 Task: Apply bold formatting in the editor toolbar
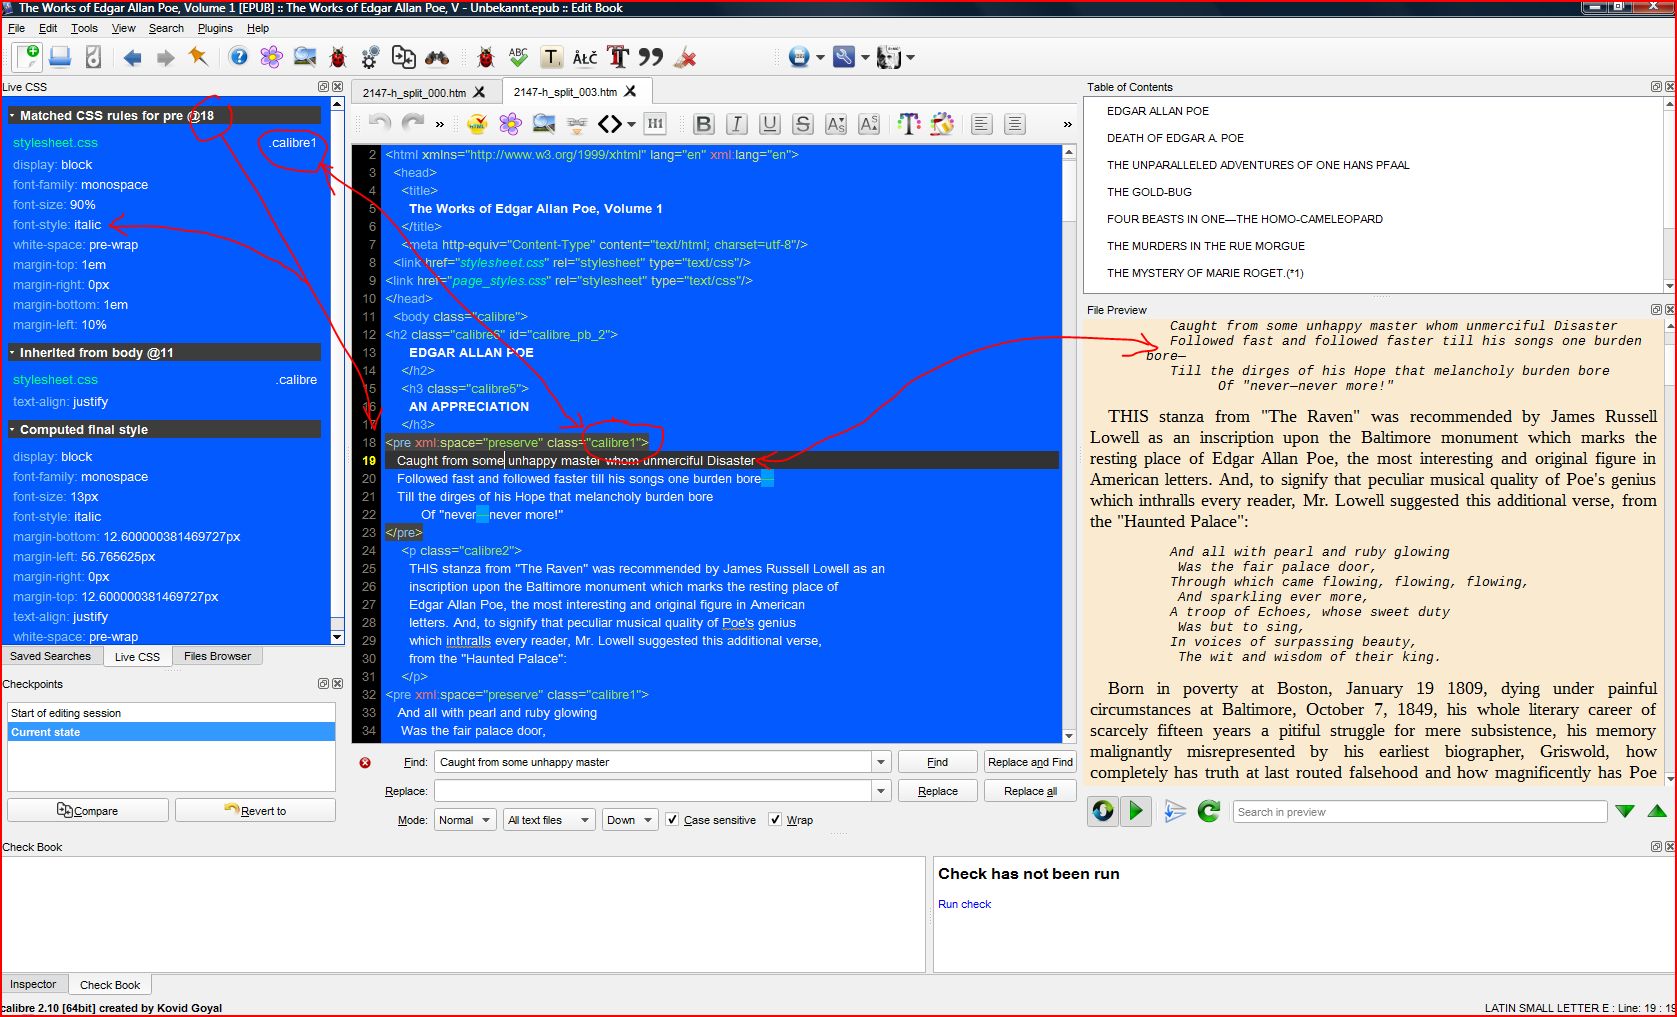704,124
